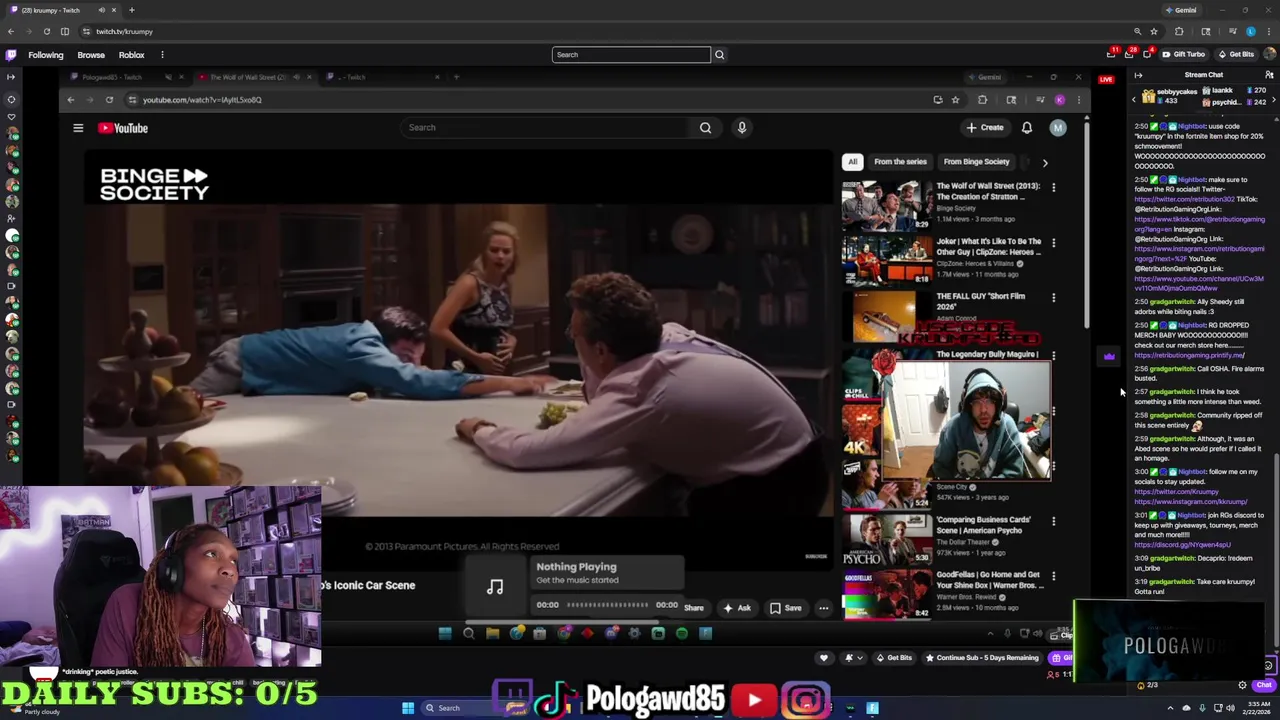Screen dimensions: 1280x720
Task: Open the chat settings gear
Action: 1242,685
